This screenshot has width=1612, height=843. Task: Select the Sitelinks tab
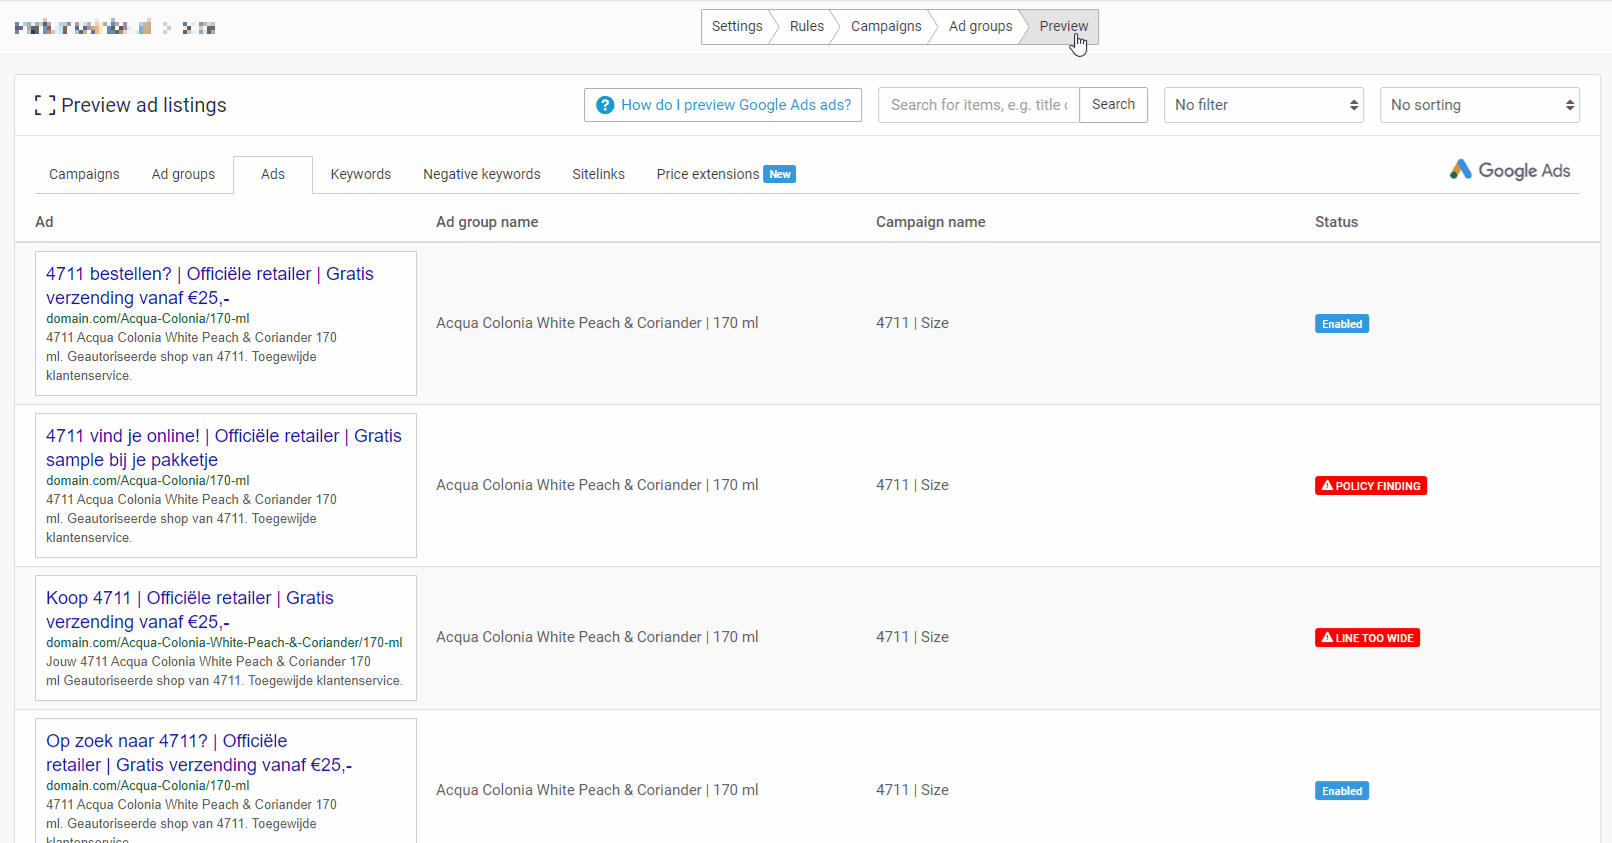pyautogui.click(x=598, y=174)
